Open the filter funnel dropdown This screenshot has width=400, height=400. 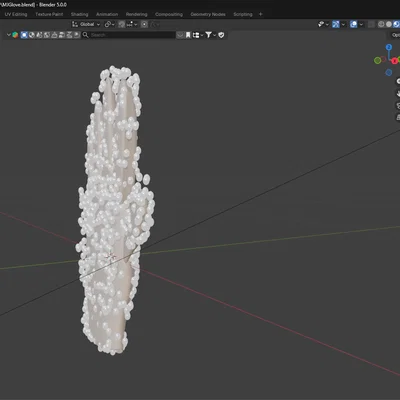(210, 35)
